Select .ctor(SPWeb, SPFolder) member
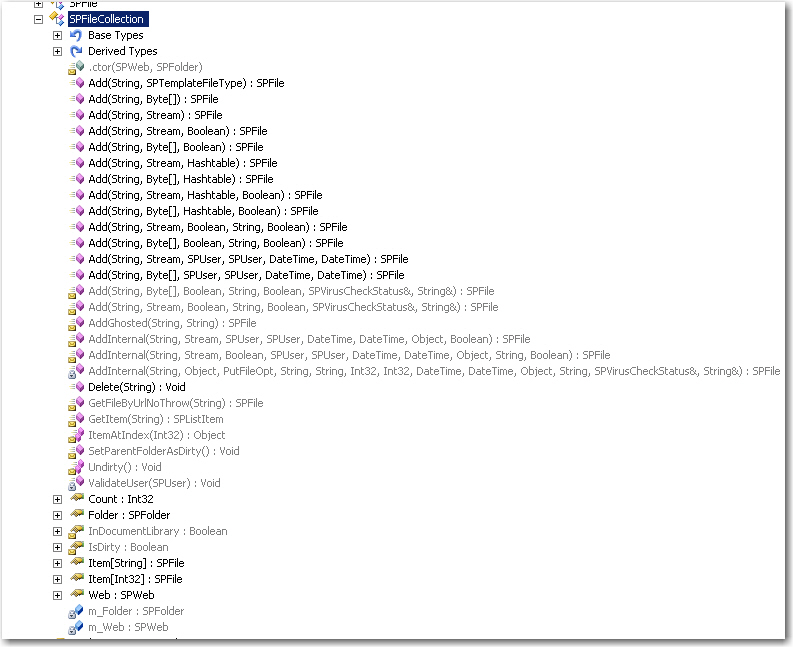 coord(145,67)
